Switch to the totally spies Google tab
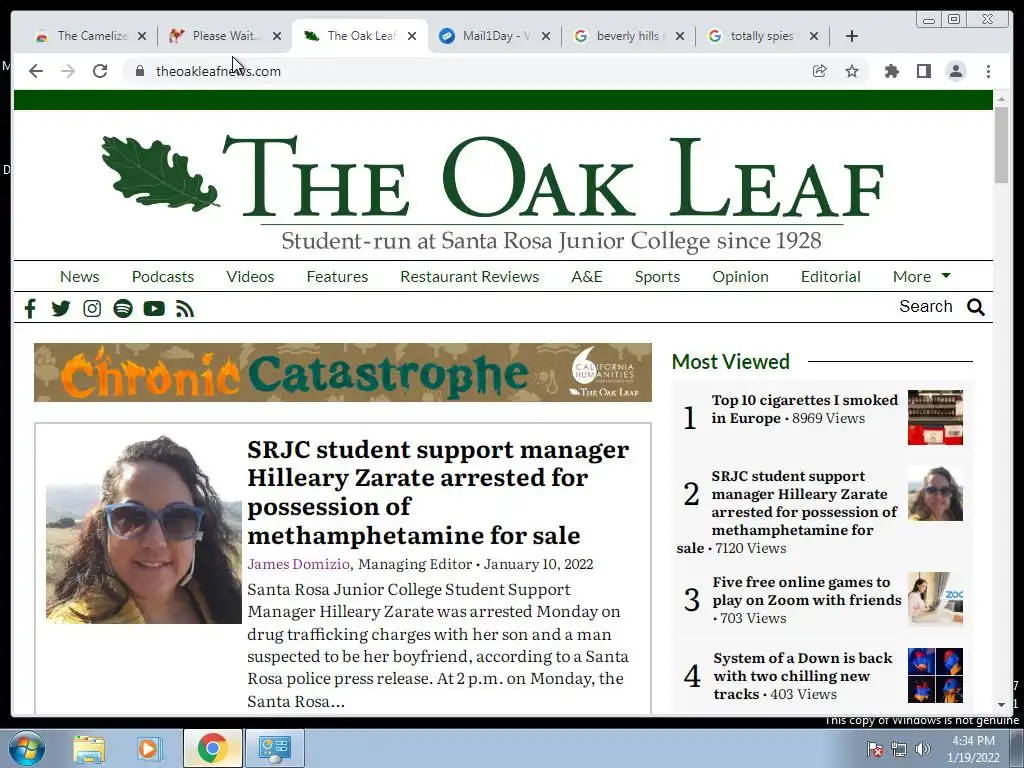The image size is (1024, 768). click(x=763, y=36)
